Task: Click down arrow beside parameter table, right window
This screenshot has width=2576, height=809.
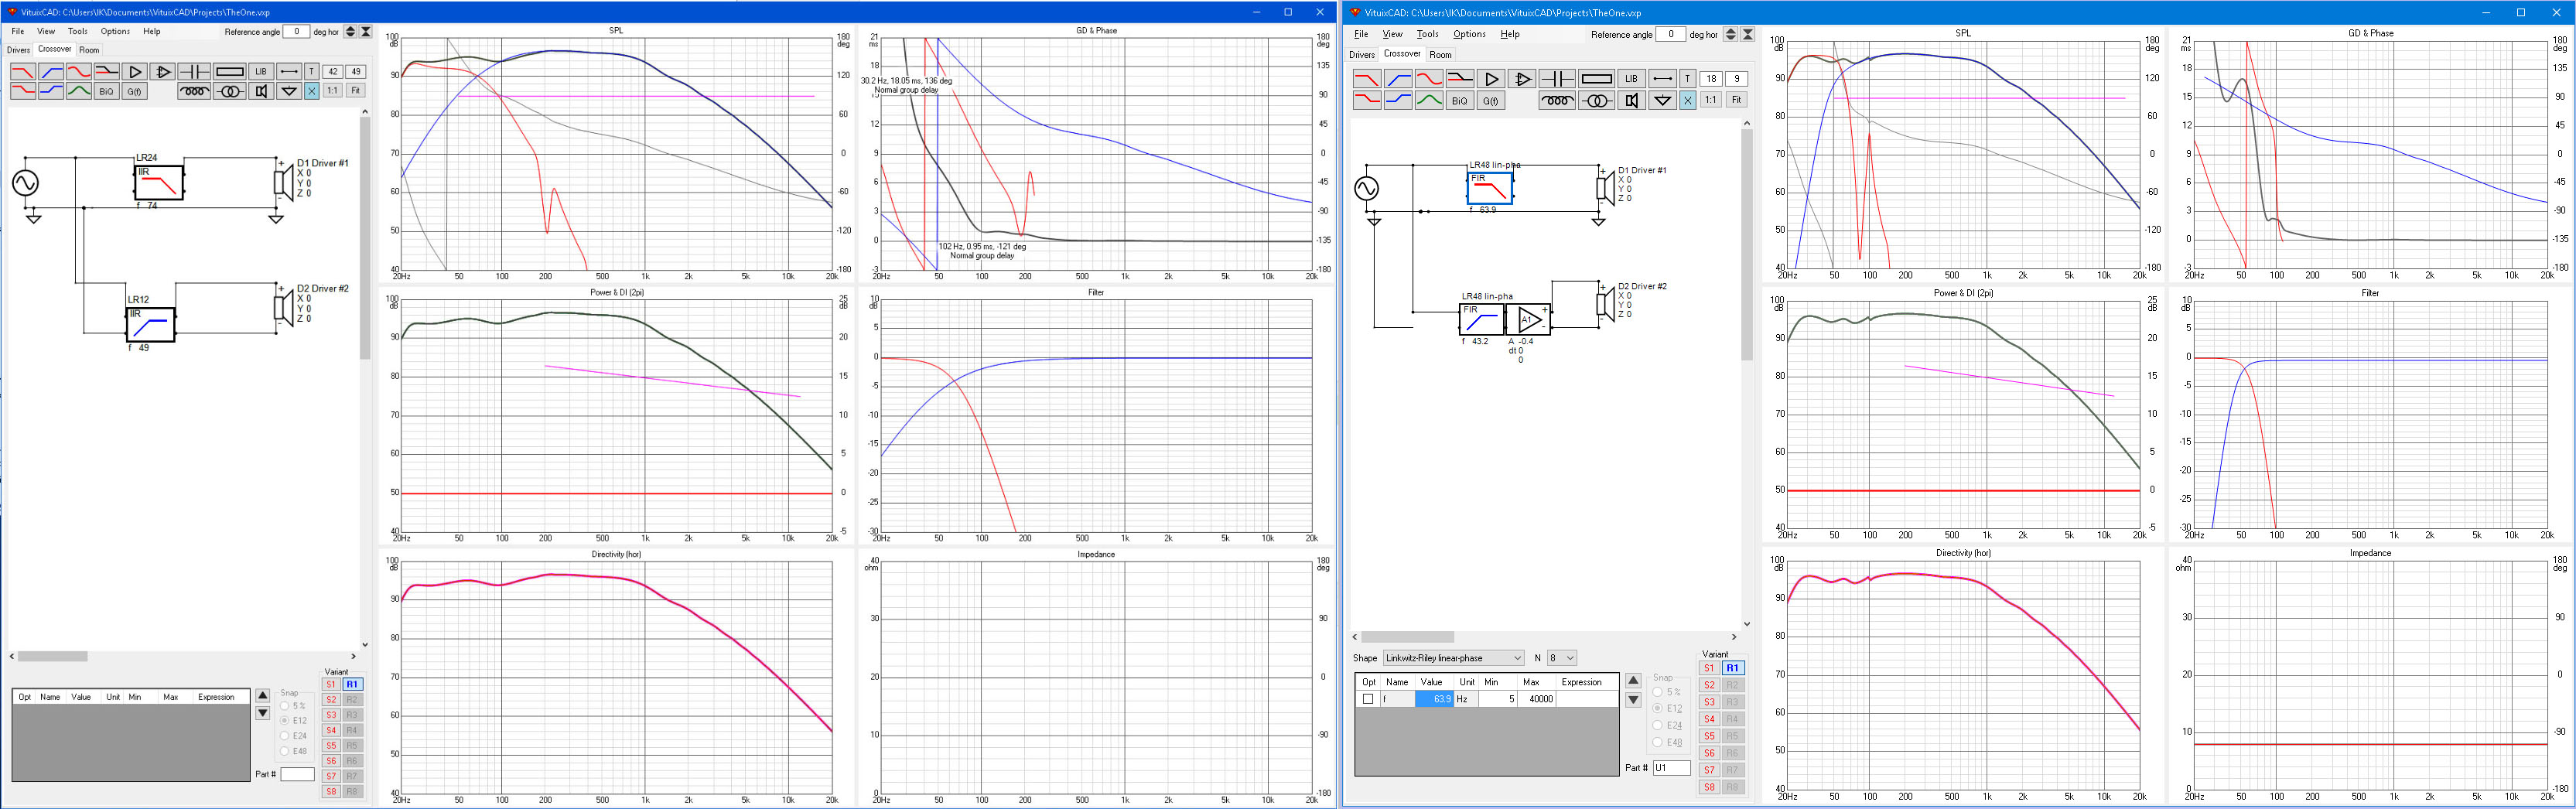Action: (1633, 700)
